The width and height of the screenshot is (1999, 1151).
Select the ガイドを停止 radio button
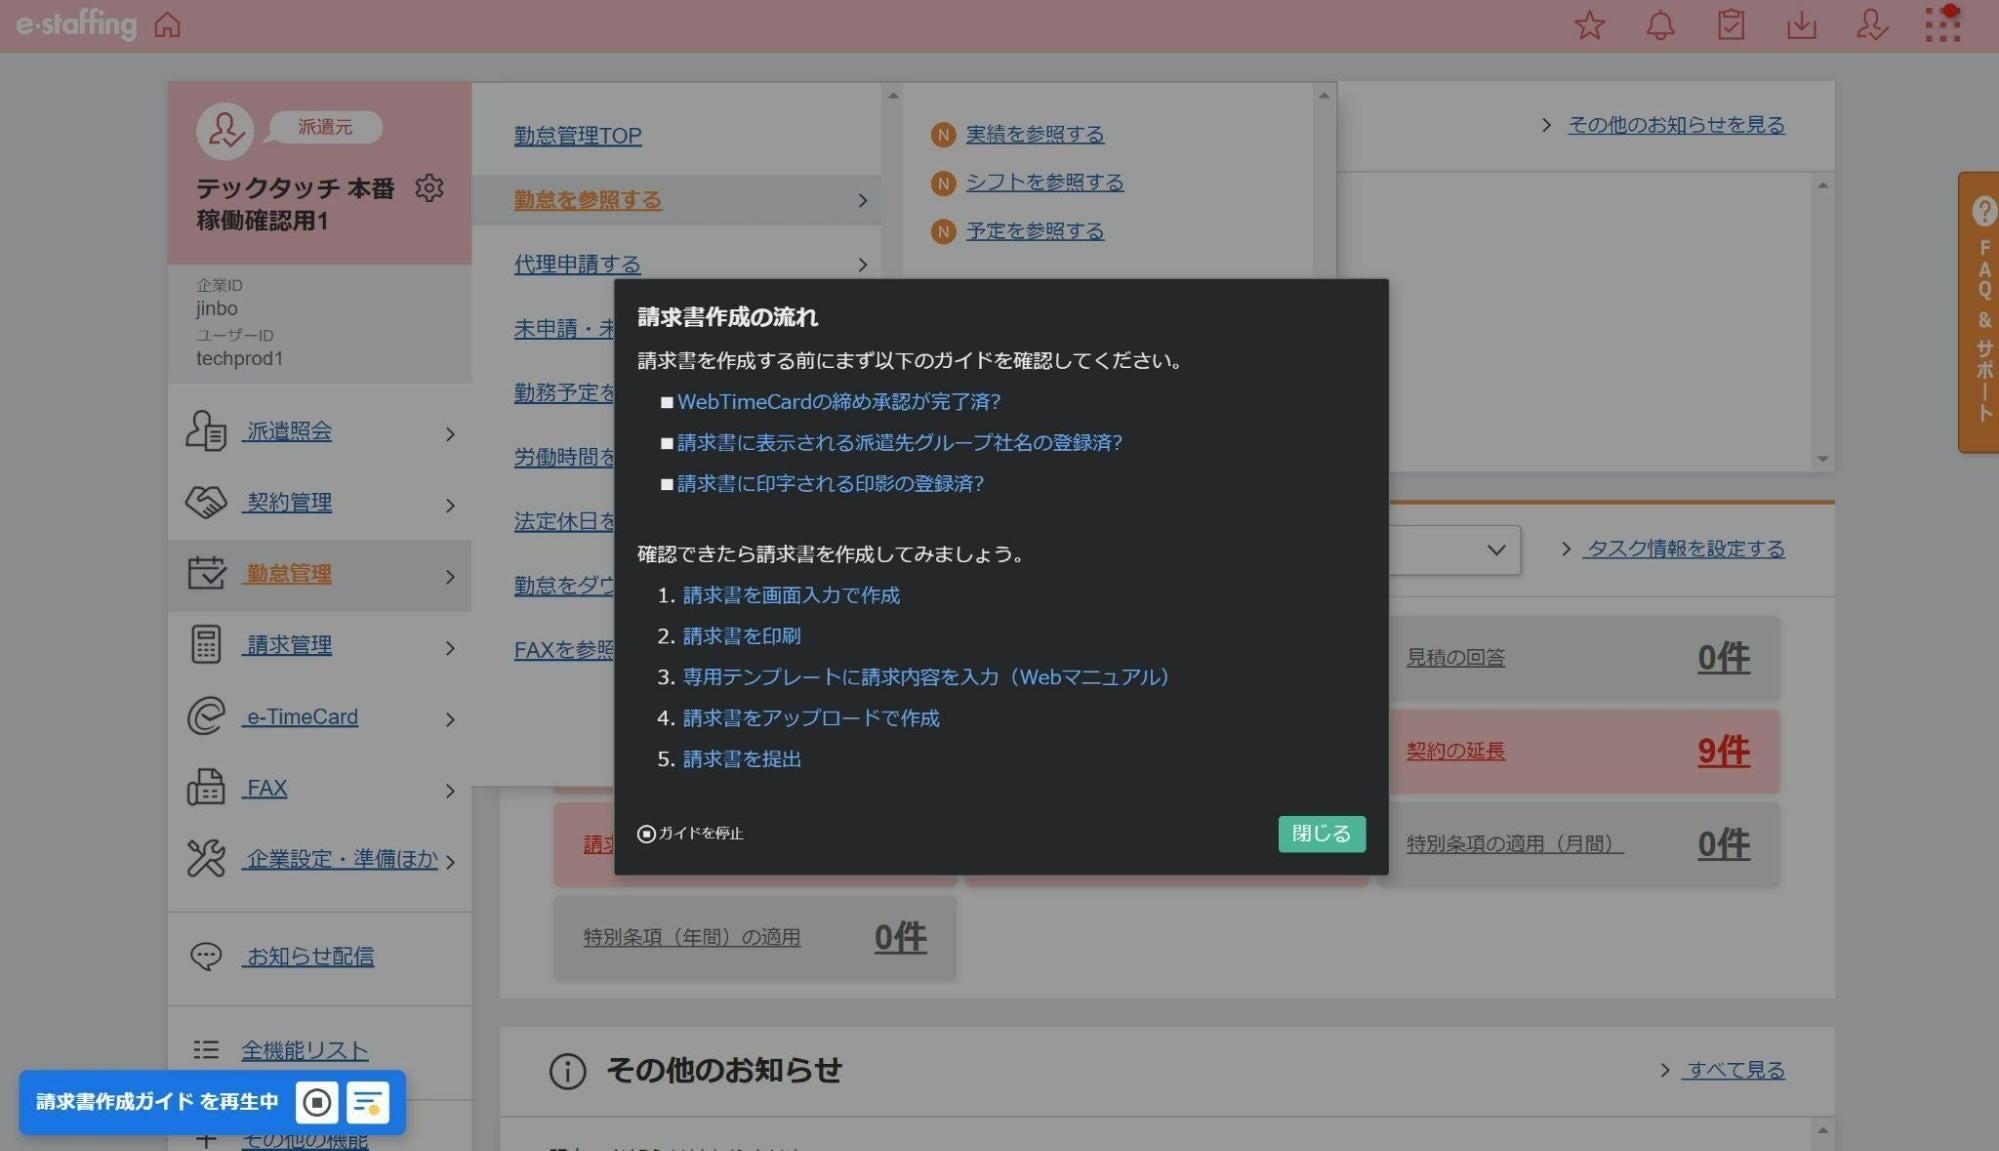point(644,833)
